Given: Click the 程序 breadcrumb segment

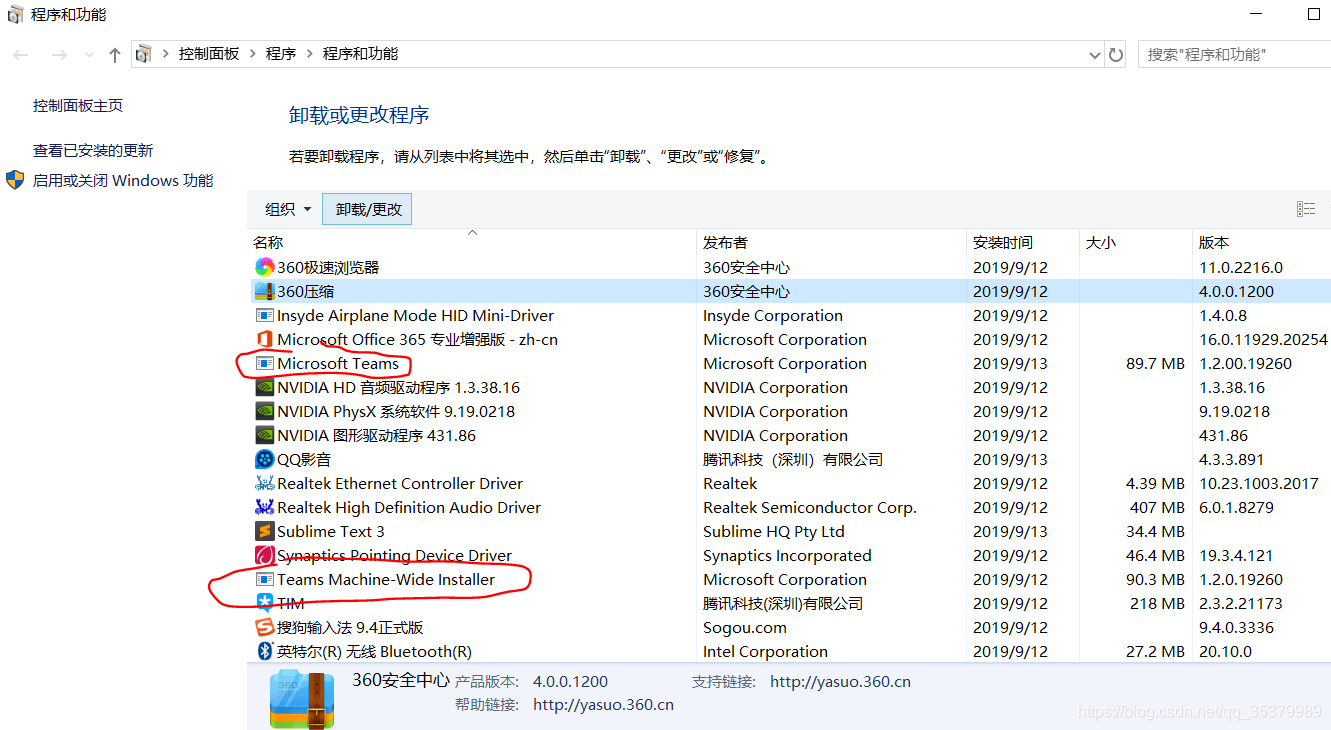Looking at the screenshot, I should click(x=281, y=54).
